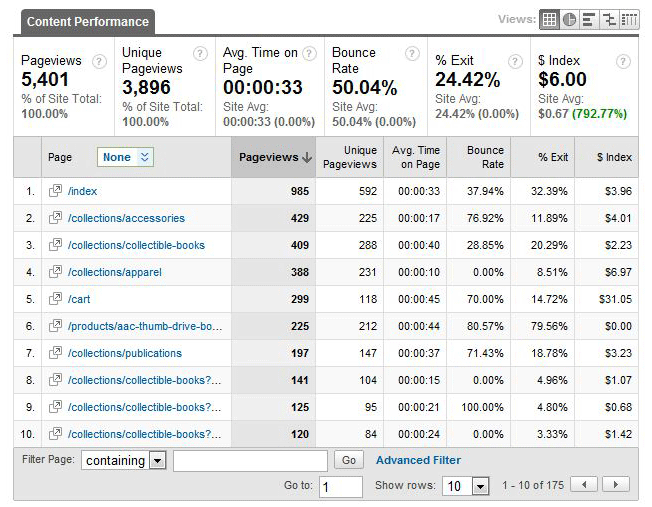652x507 pixels.
Task: Click the Filter Page text field
Action: [250, 461]
